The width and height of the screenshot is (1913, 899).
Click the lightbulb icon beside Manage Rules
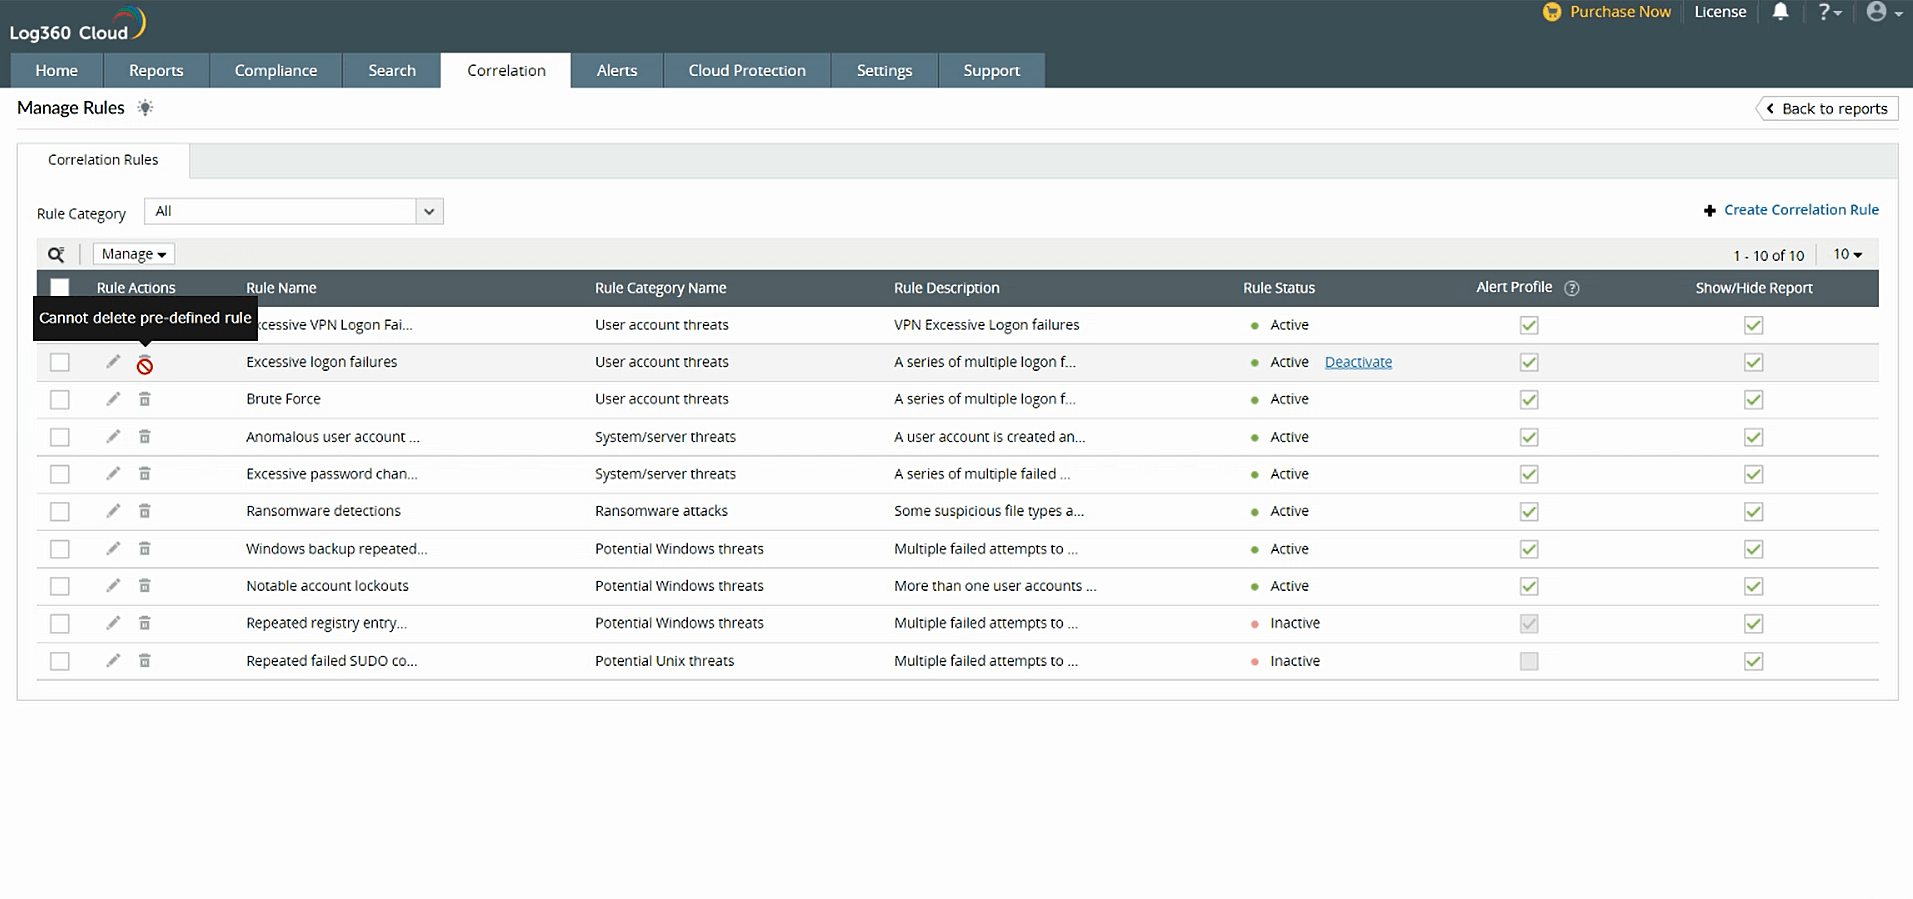click(x=145, y=108)
